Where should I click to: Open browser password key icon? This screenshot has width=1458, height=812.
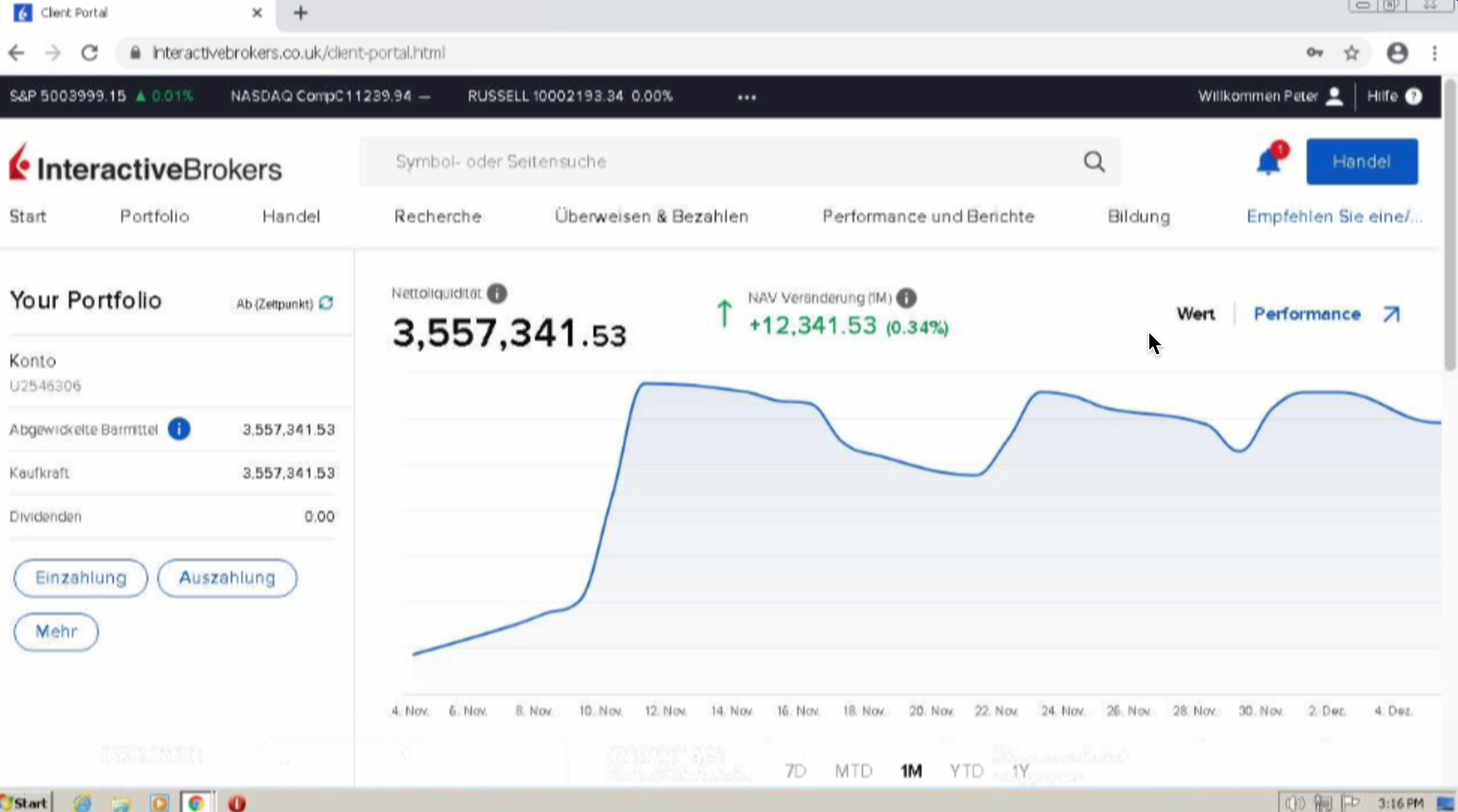tap(1315, 53)
